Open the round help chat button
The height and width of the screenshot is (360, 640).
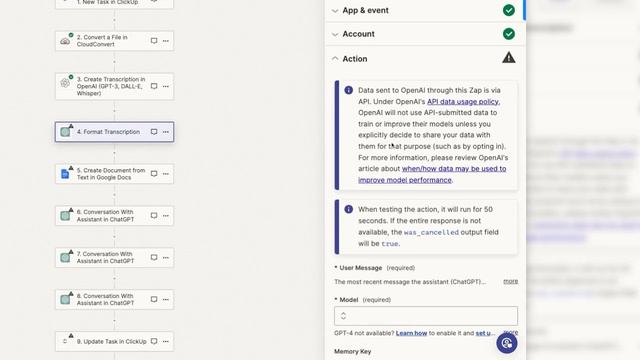[x=507, y=343]
